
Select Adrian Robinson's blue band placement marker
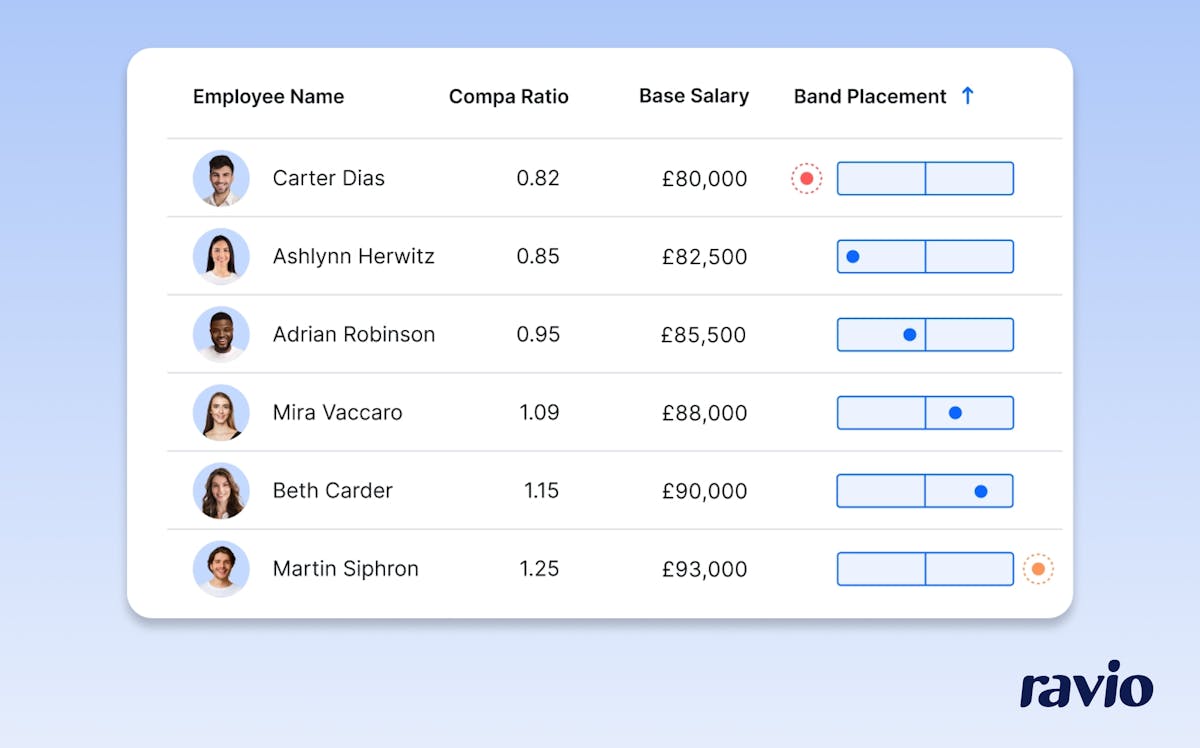[908, 334]
